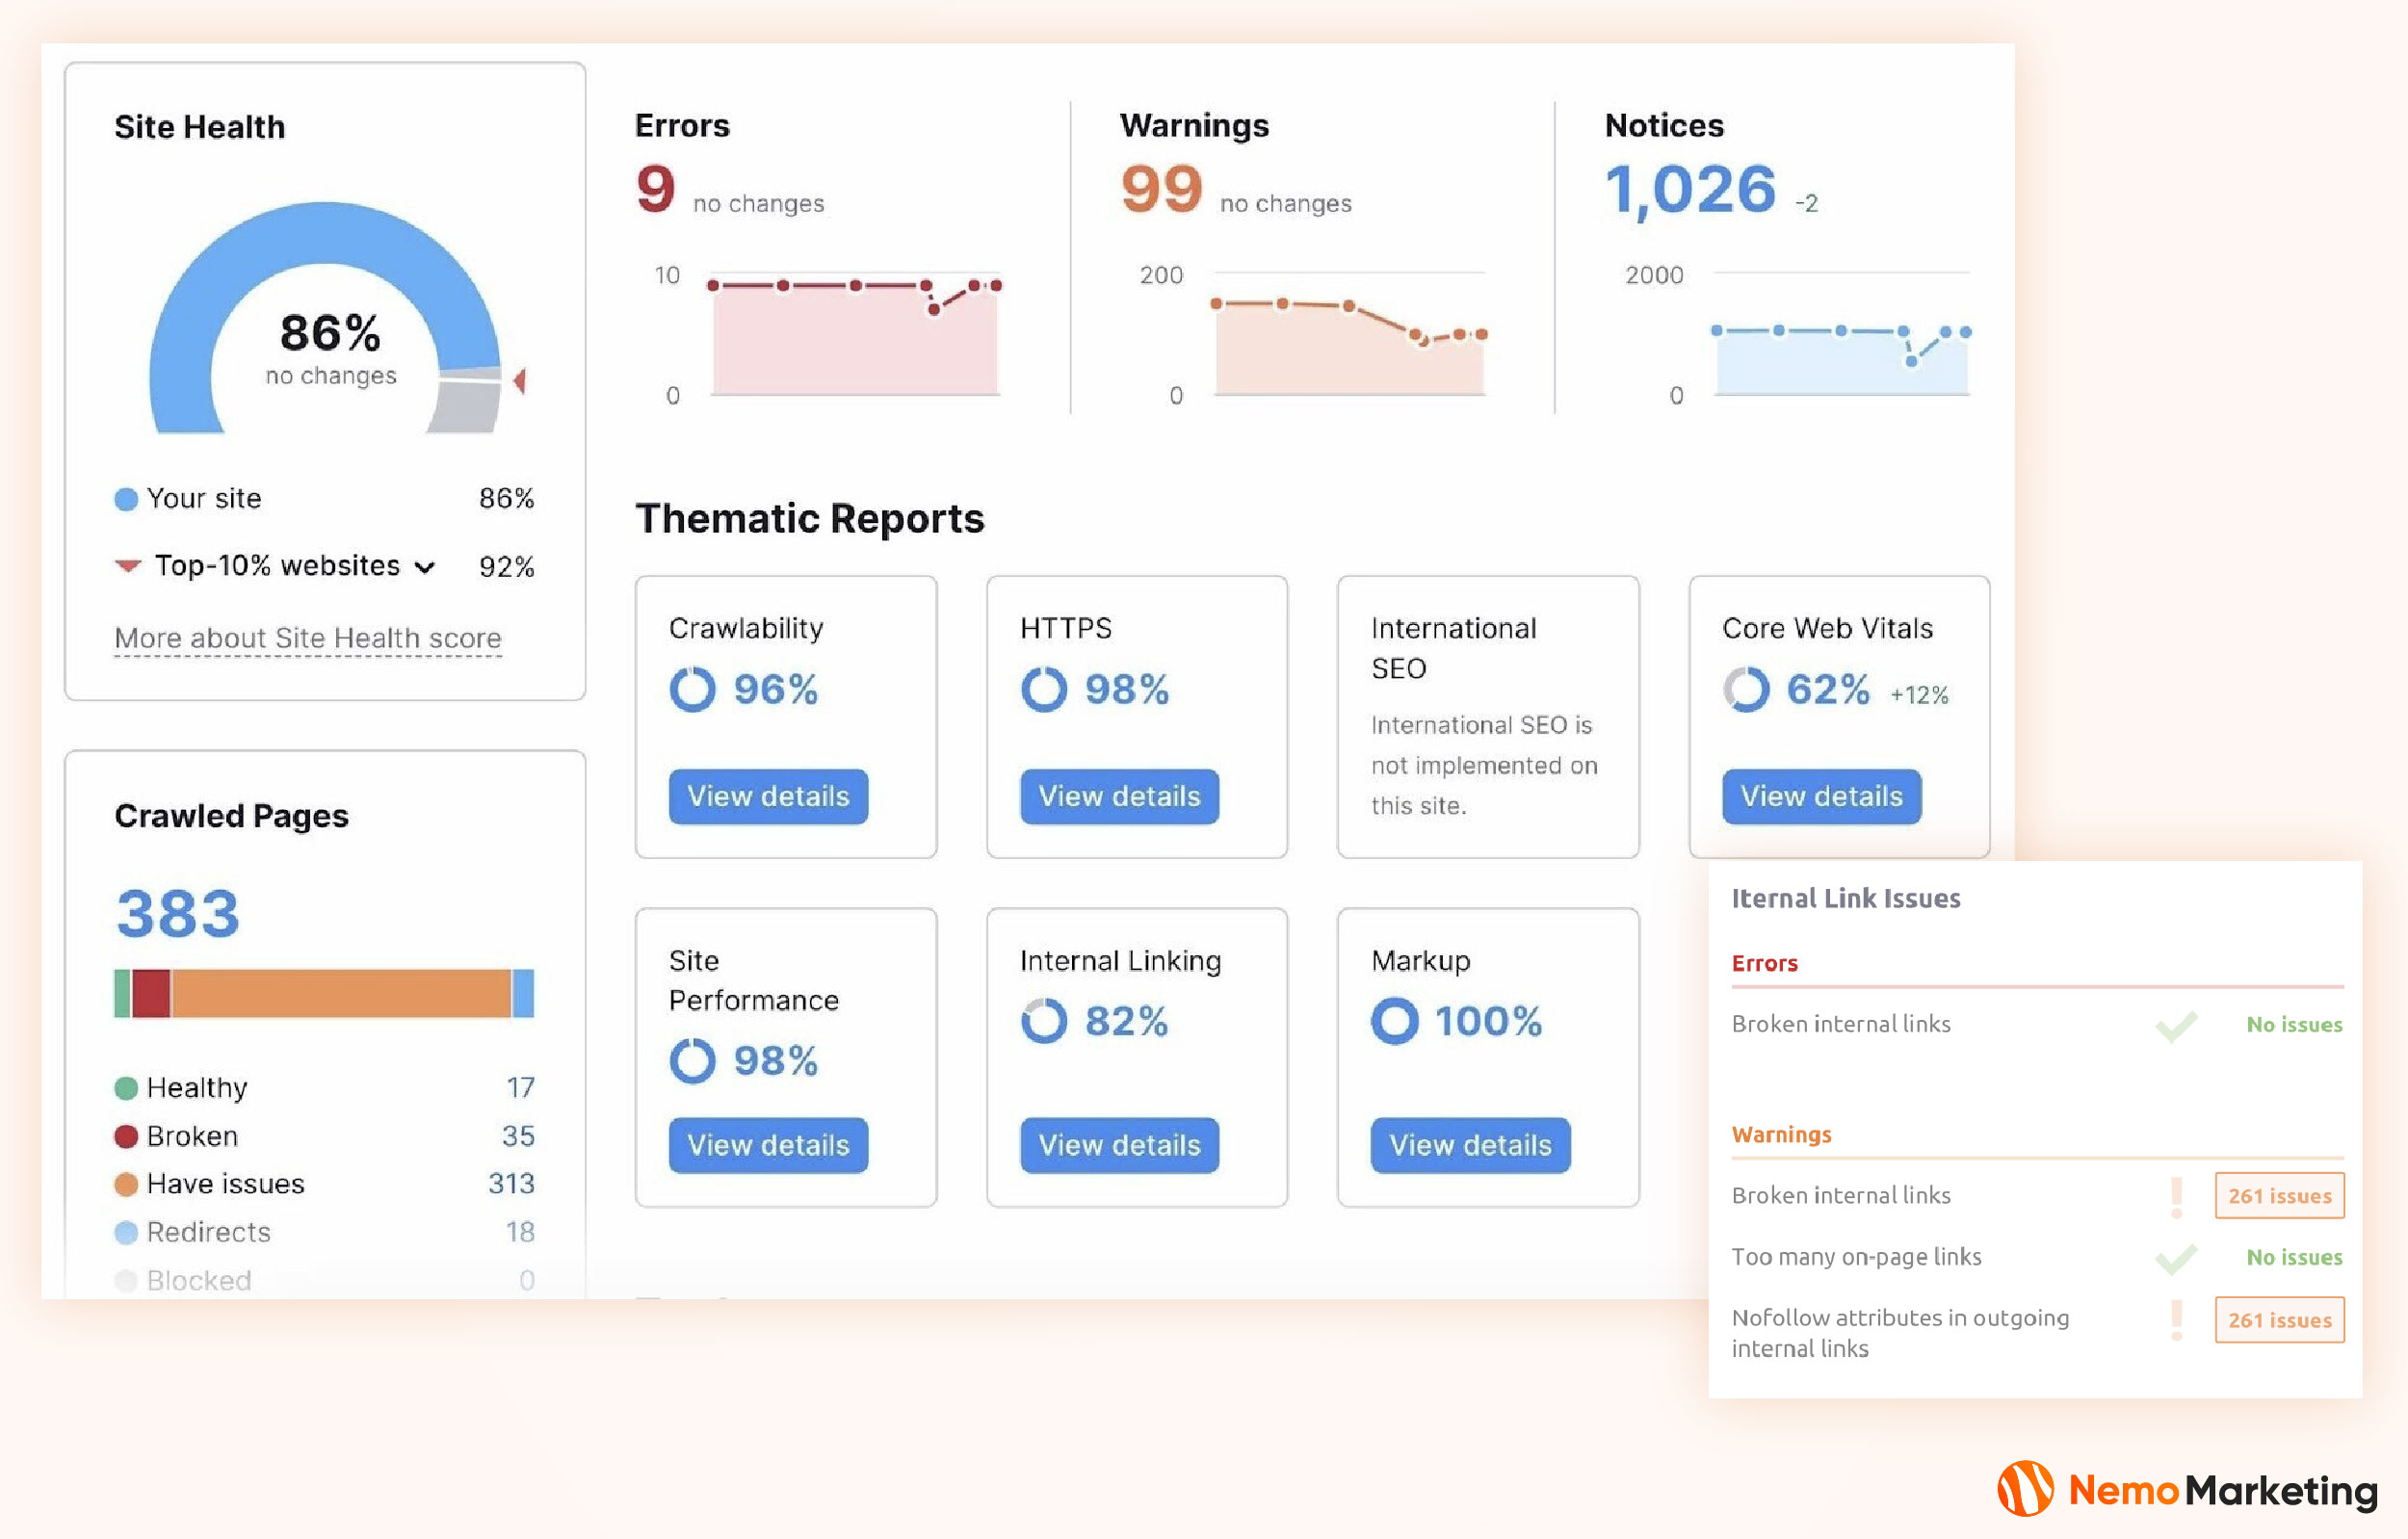
Task: Open View details for Site Performance
Action: [768, 1145]
